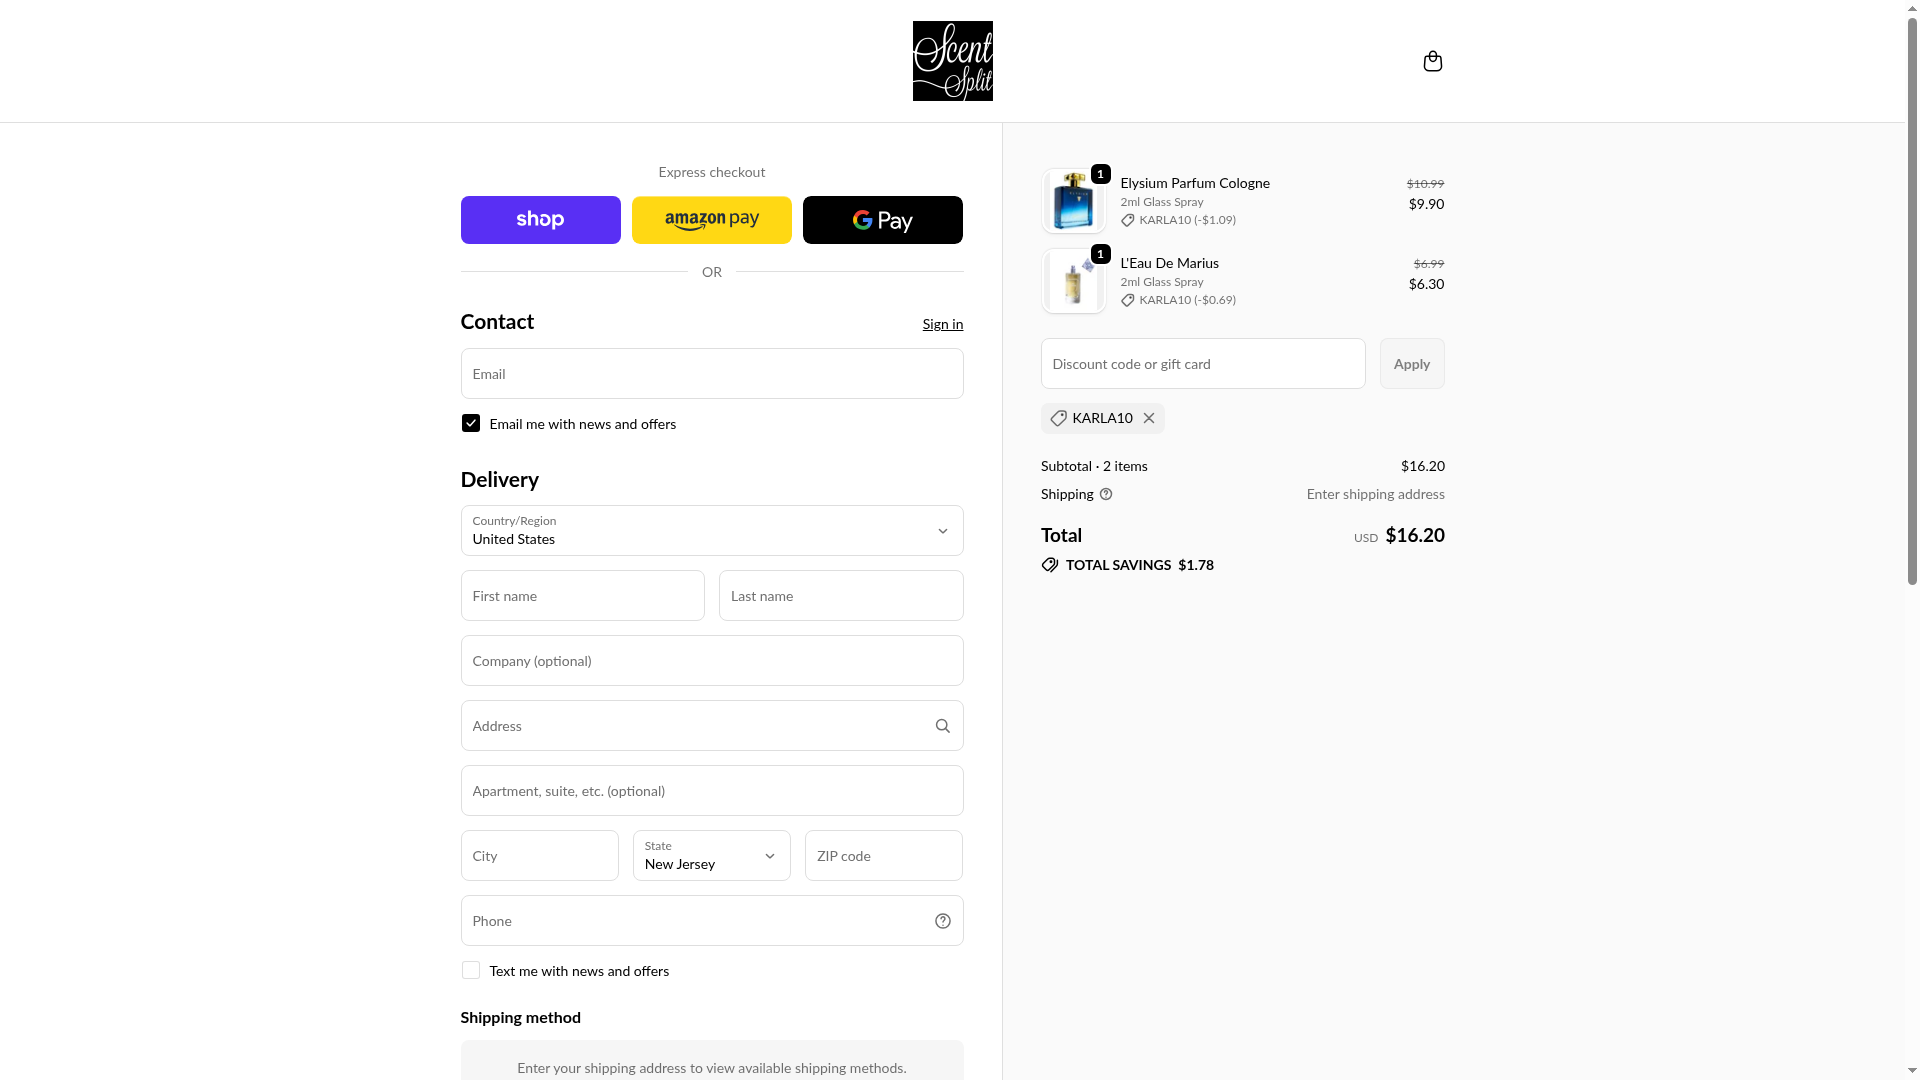This screenshot has width=1920, height=1080.
Task: Open the shopping bag cart icon
Action: pyautogui.click(x=1432, y=62)
